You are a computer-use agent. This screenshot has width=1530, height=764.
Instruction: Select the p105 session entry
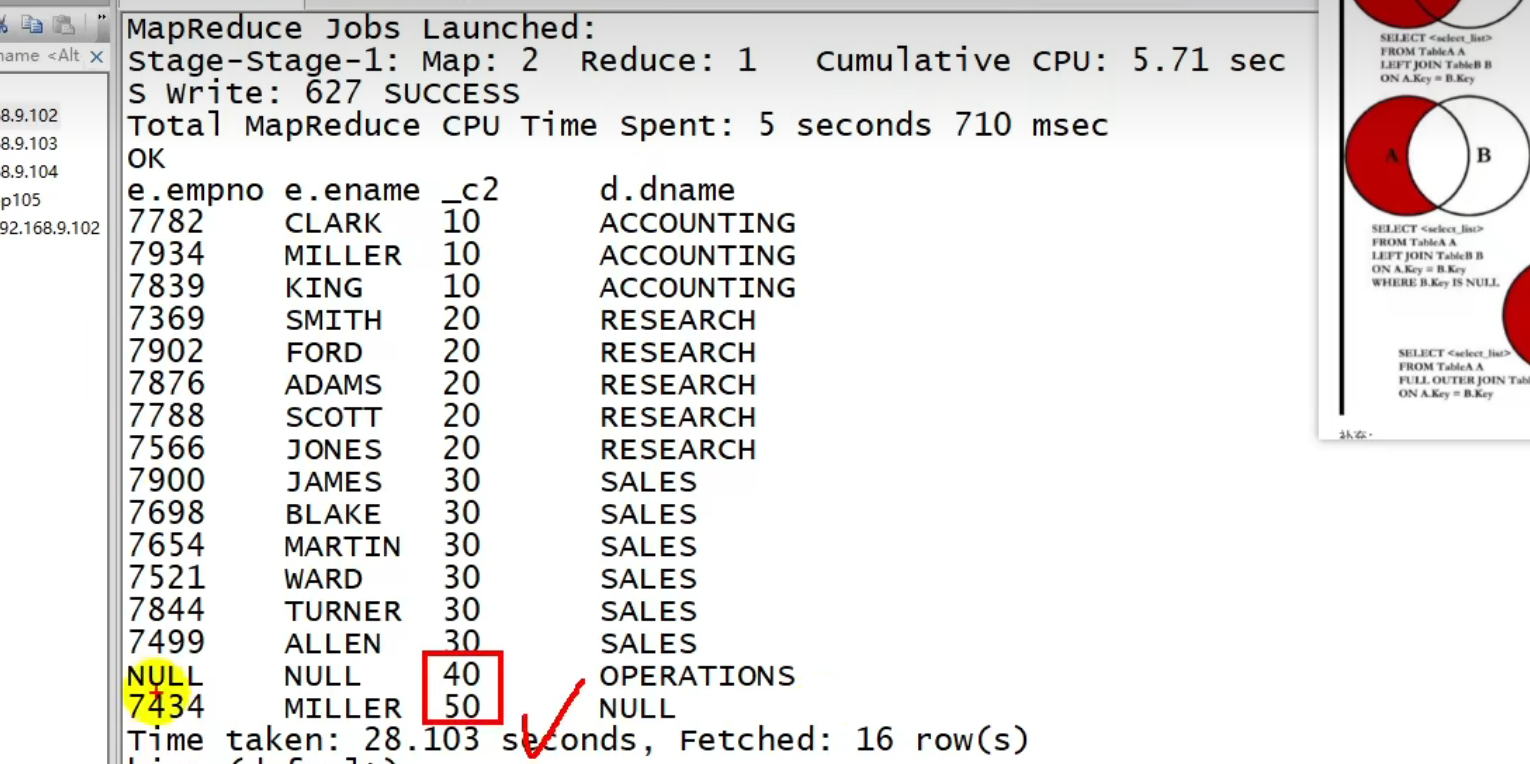pos(20,200)
